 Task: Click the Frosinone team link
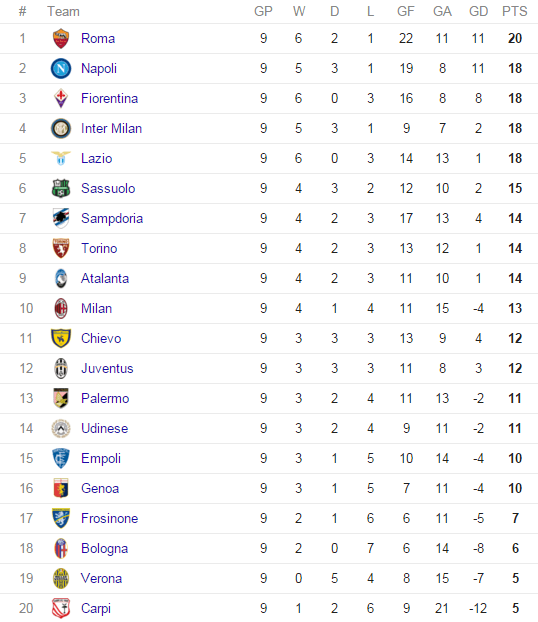click(110, 518)
